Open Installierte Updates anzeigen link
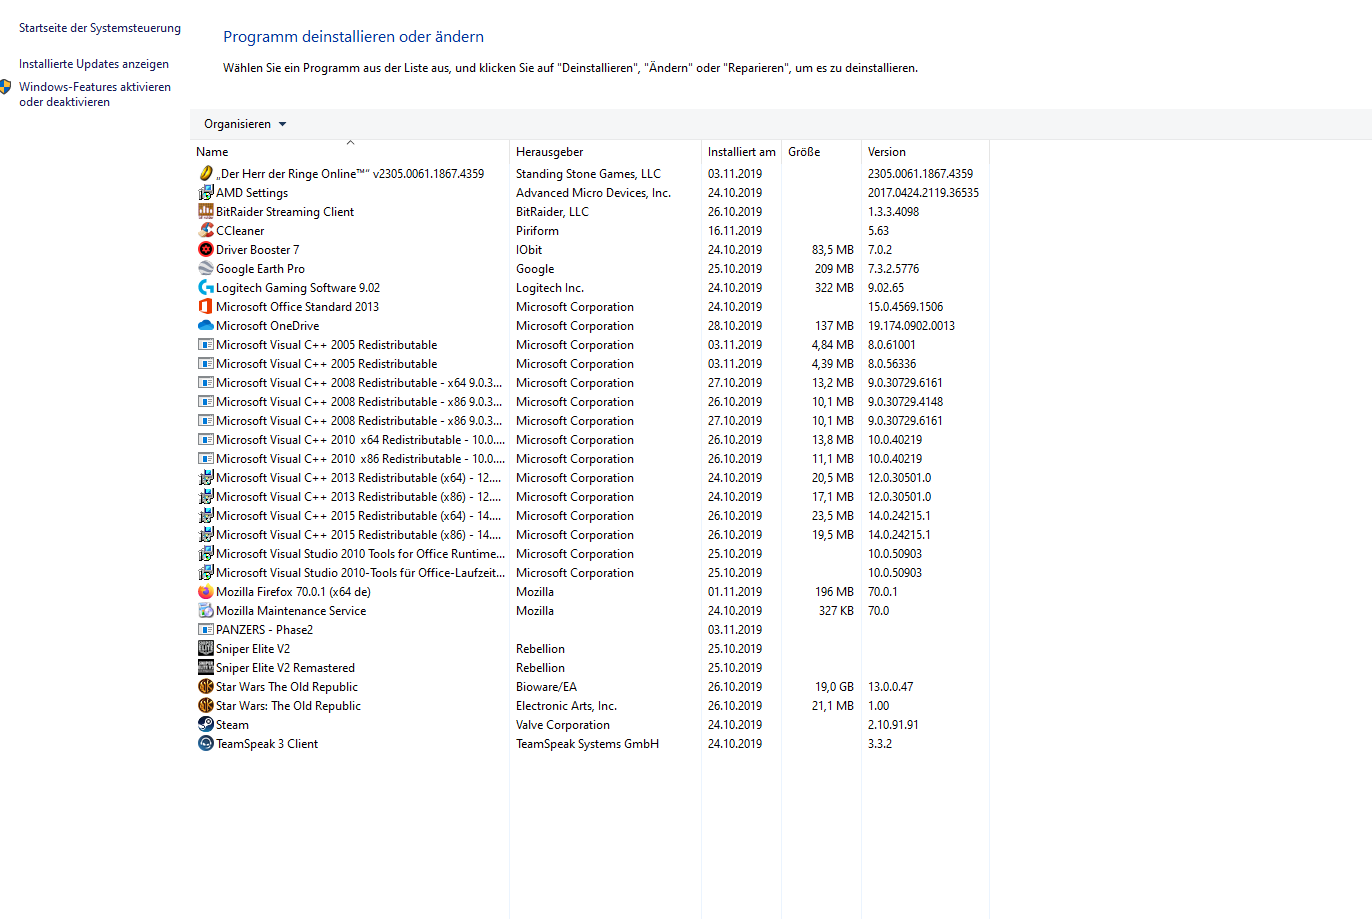 (x=94, y=64)
